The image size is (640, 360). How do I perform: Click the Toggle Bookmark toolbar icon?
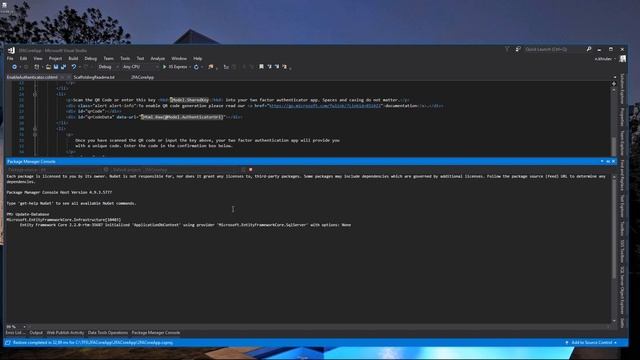pos(261,67)
